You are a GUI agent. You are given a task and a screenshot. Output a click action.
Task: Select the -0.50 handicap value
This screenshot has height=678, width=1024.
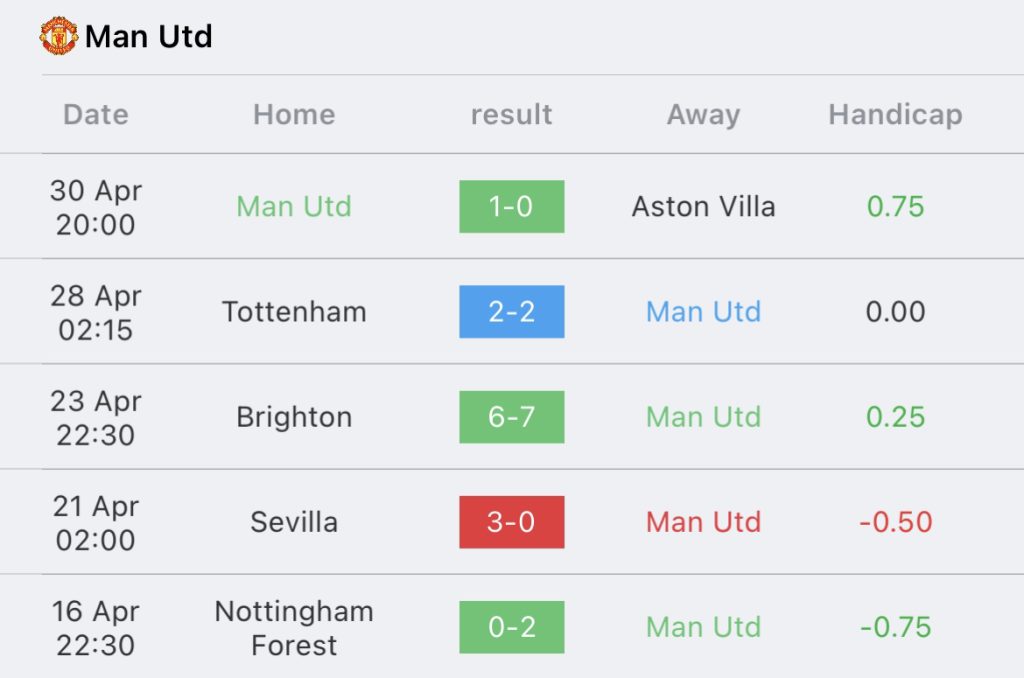[x=895, y=522]
